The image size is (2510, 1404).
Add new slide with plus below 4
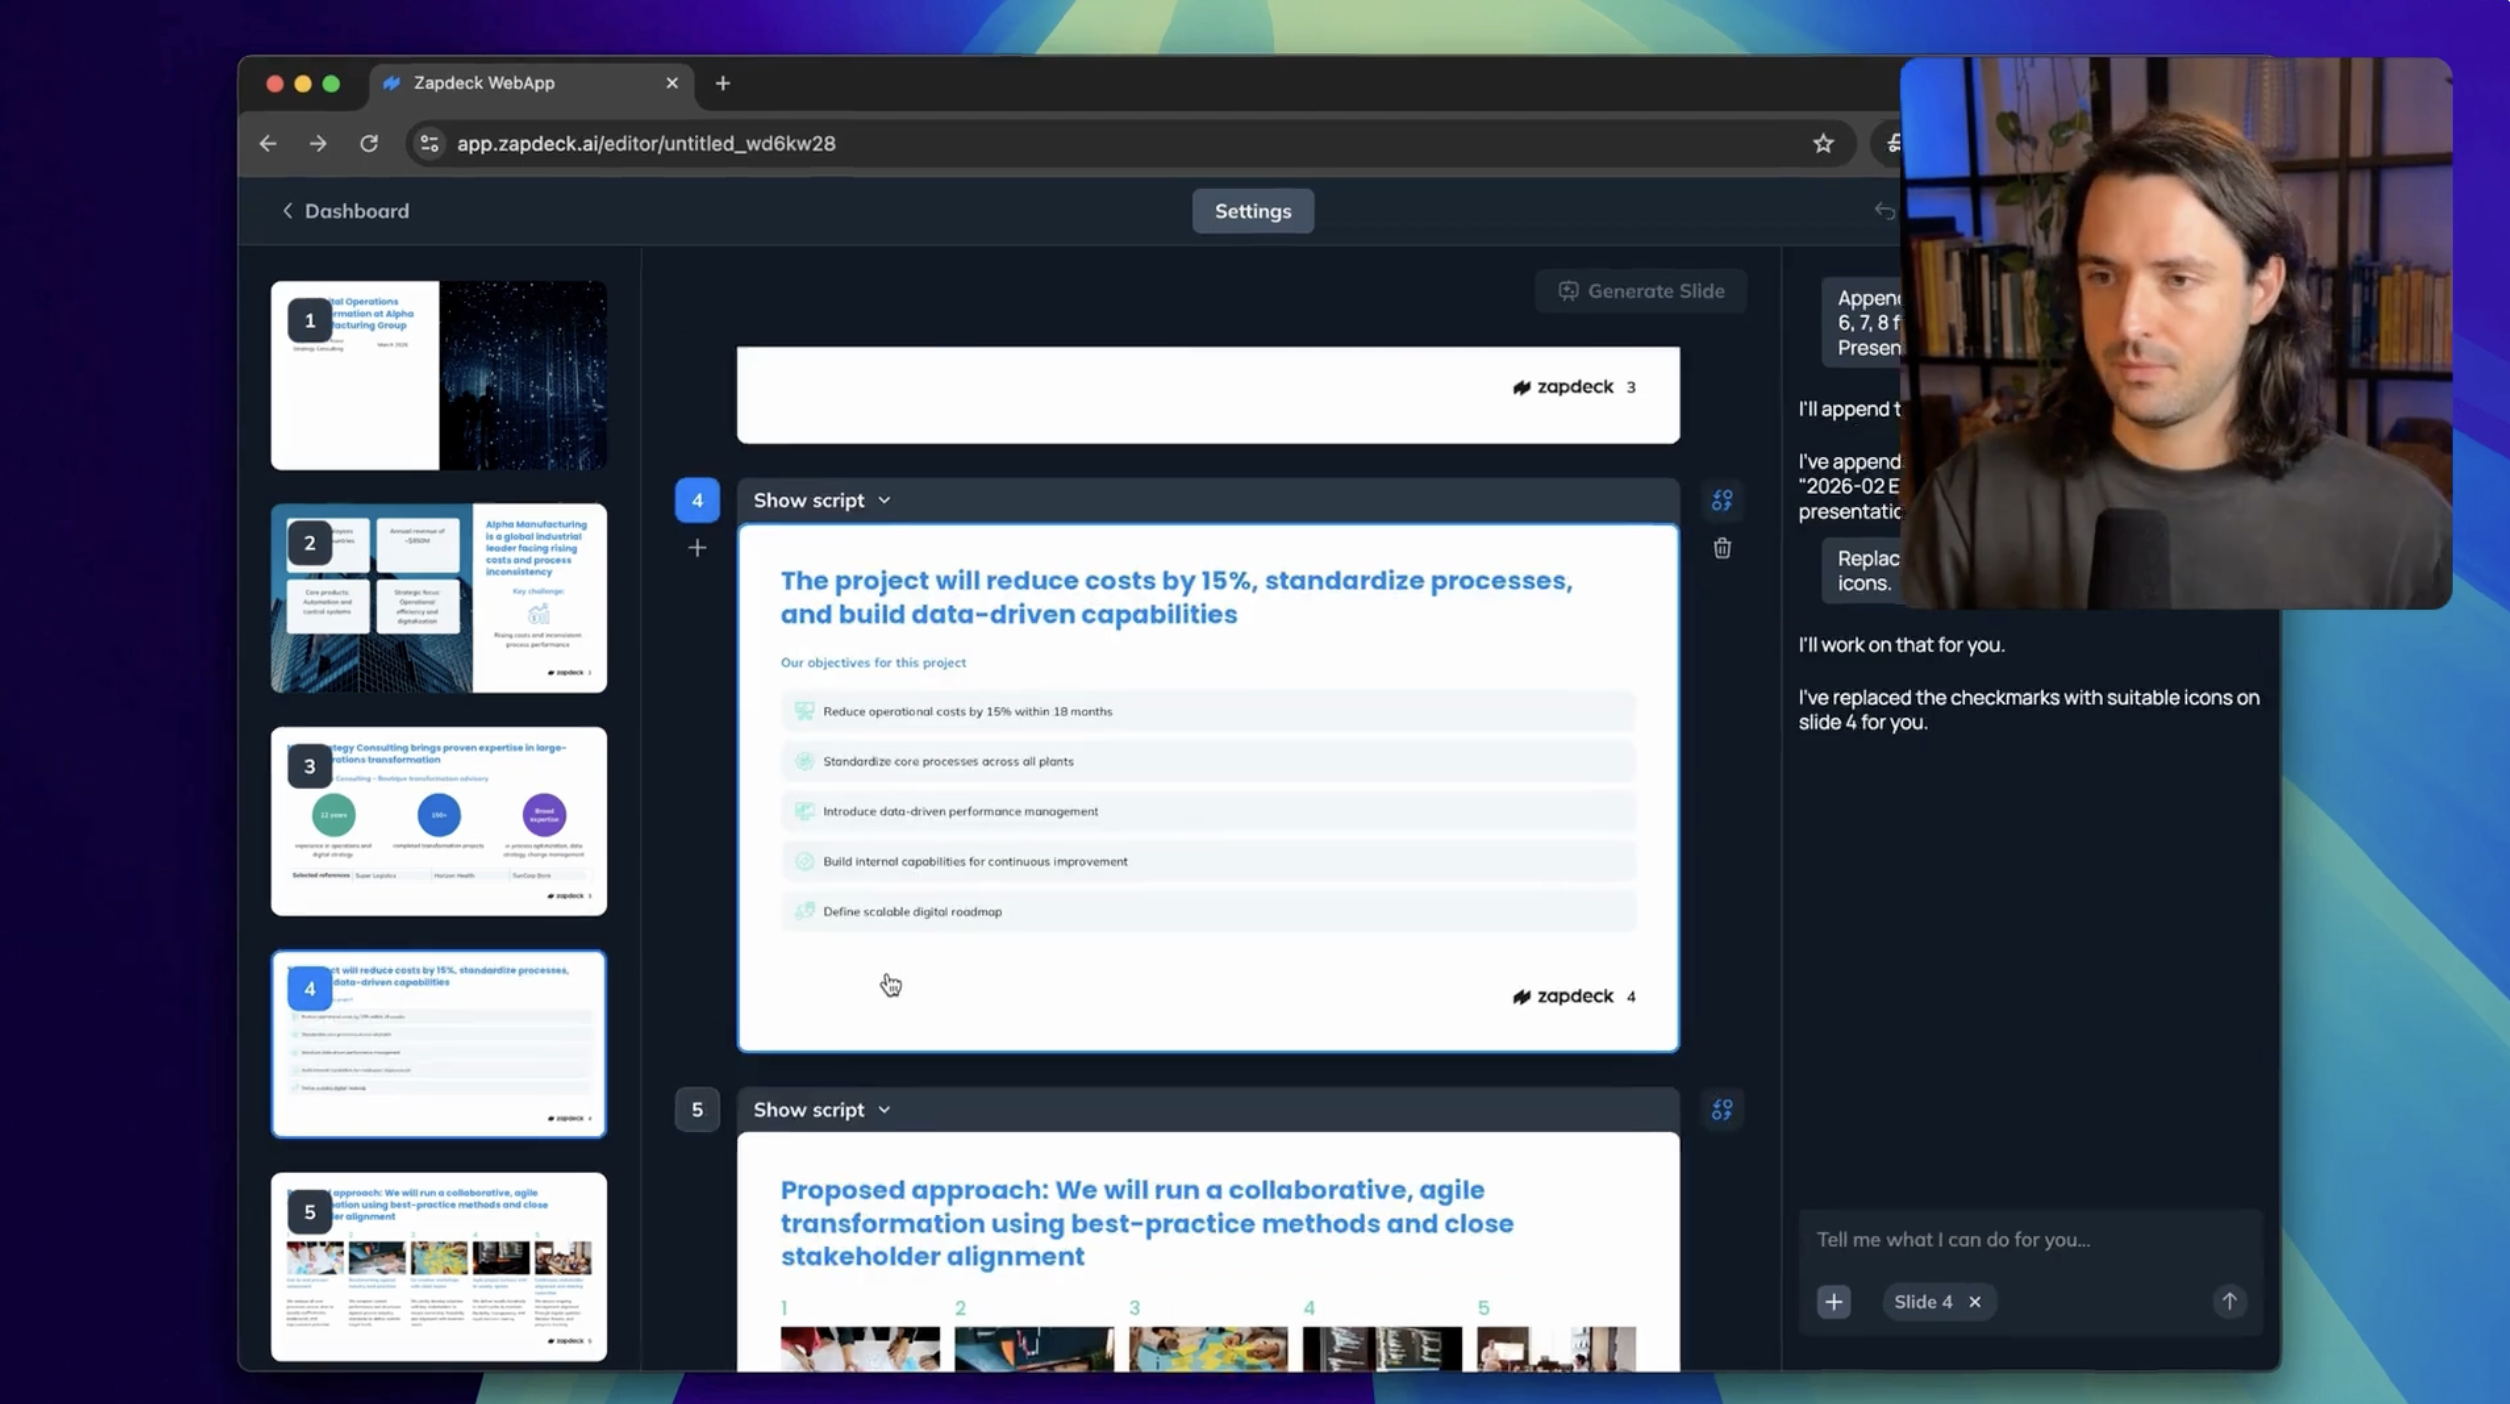click(x=697, y=548)
